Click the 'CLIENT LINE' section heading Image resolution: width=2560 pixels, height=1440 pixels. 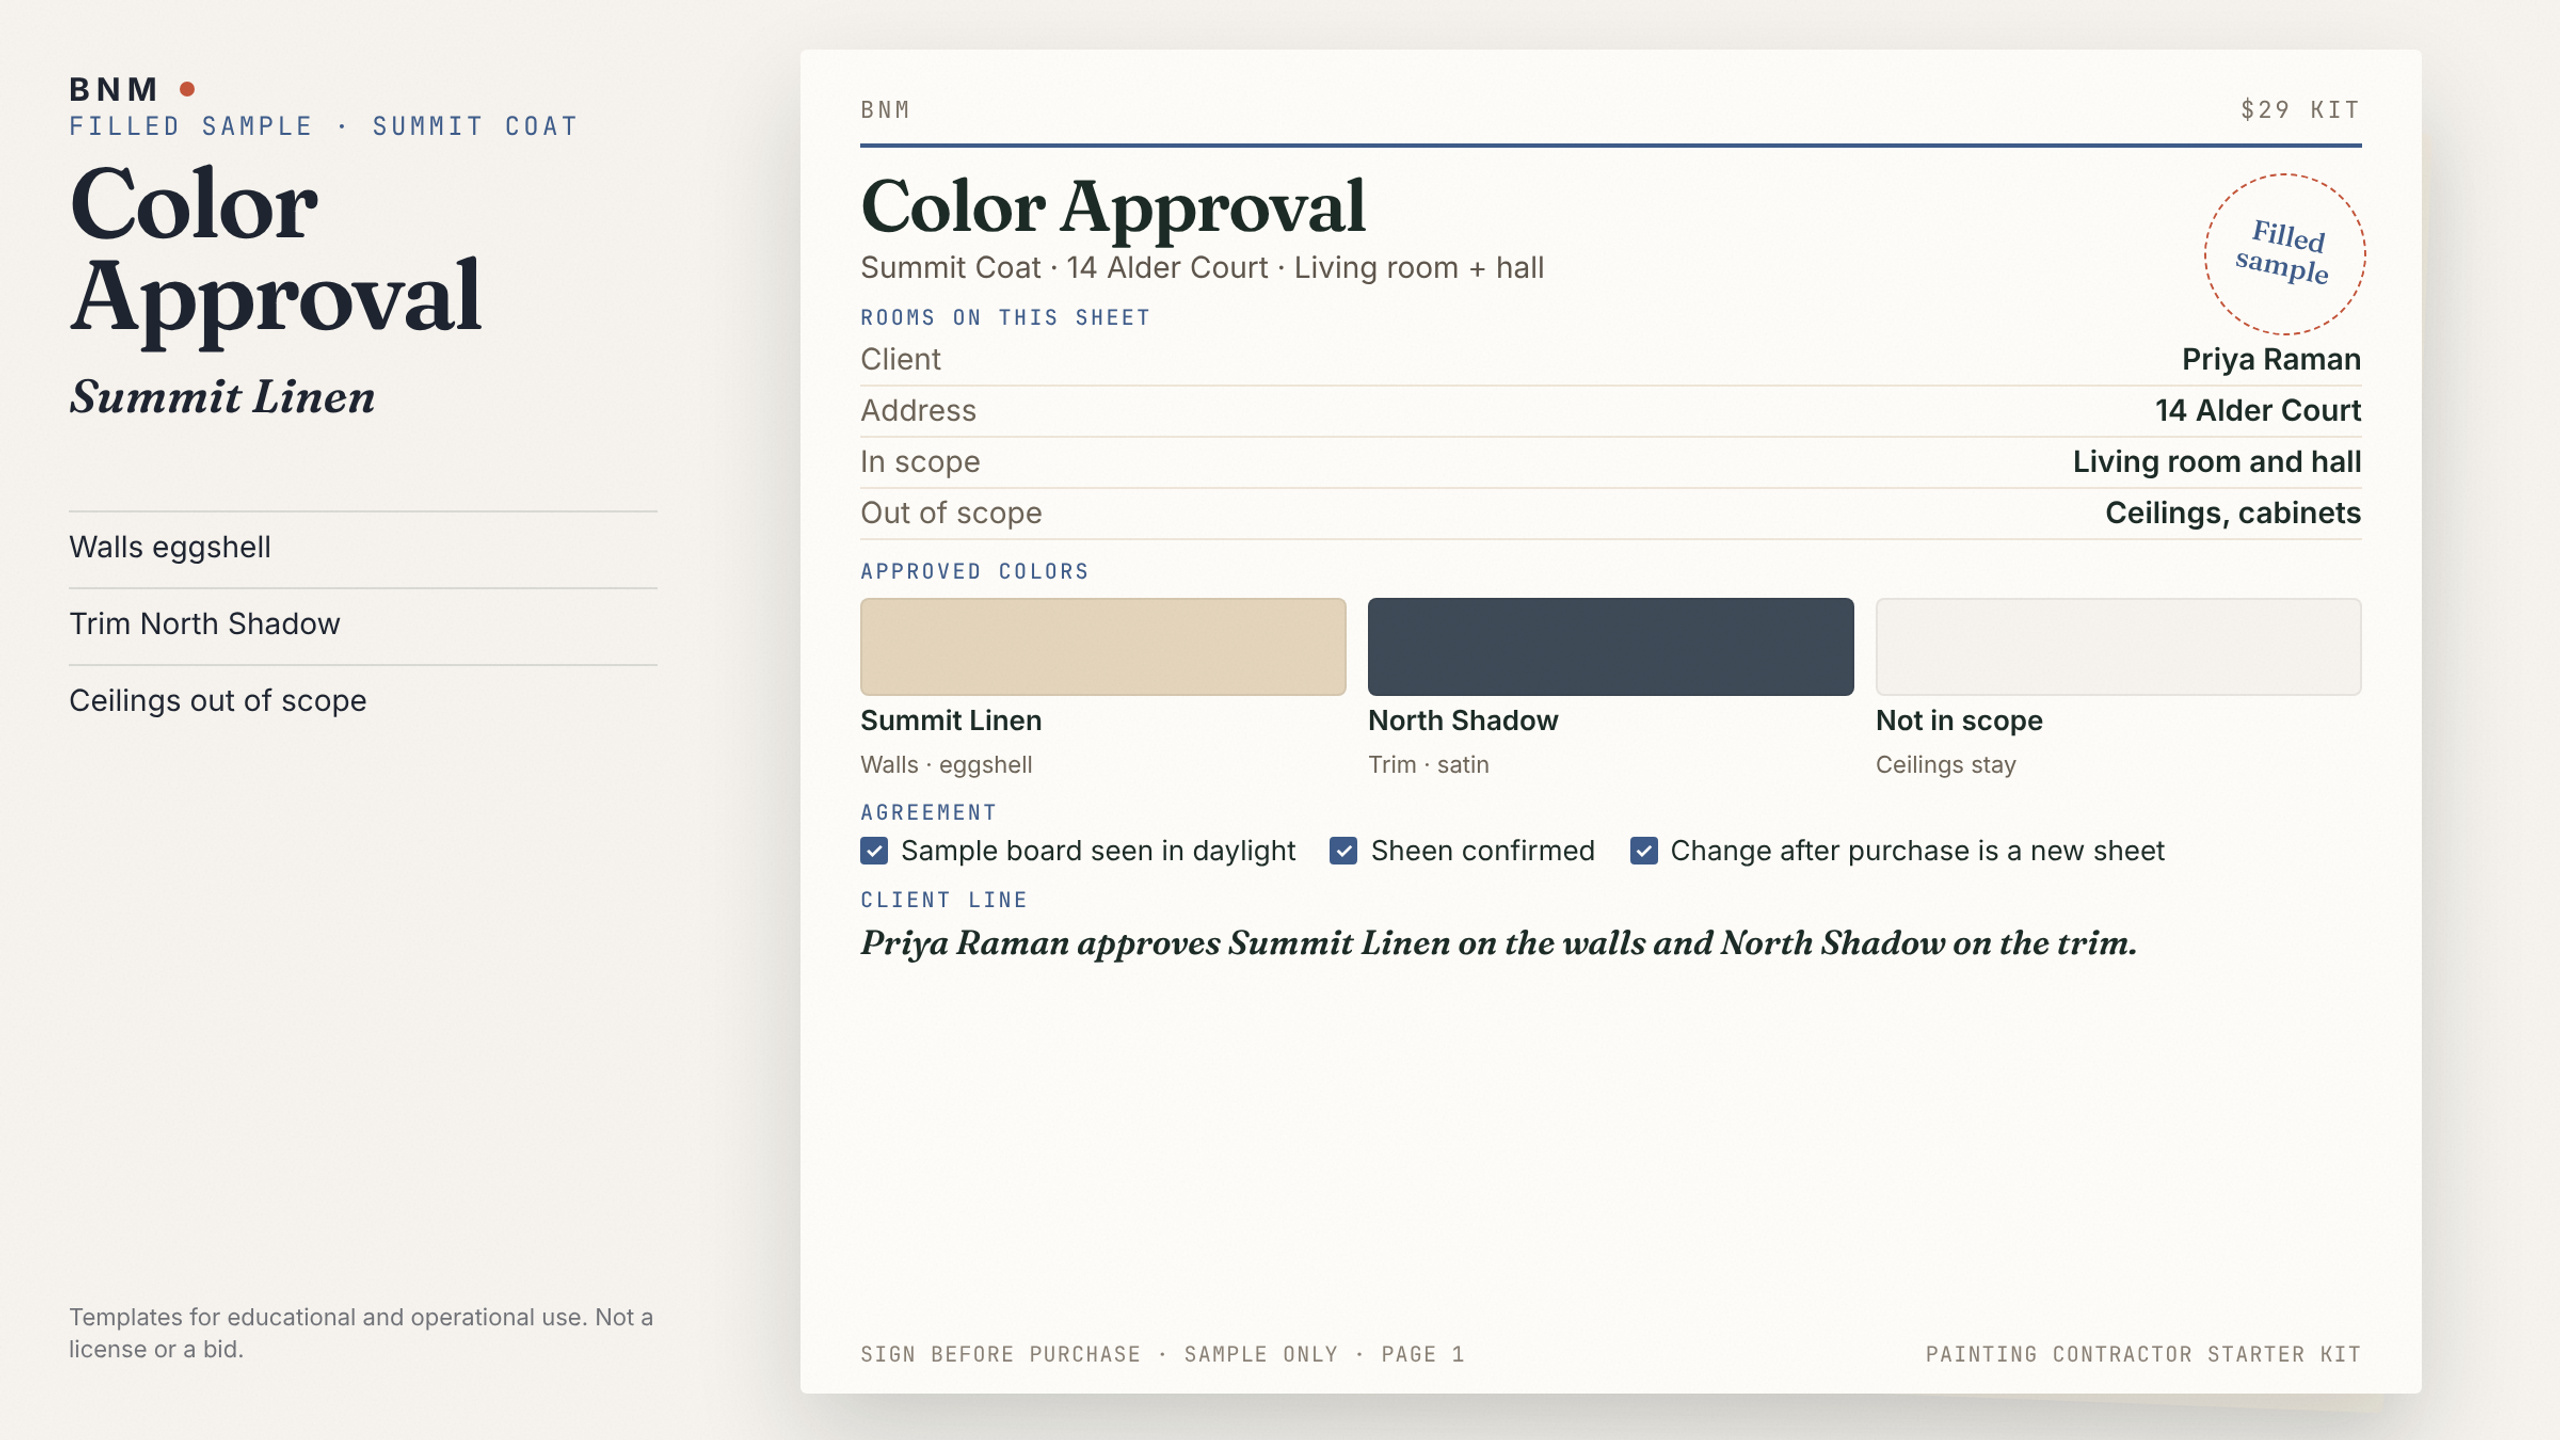pyautogui.click(x=944, y=900)
